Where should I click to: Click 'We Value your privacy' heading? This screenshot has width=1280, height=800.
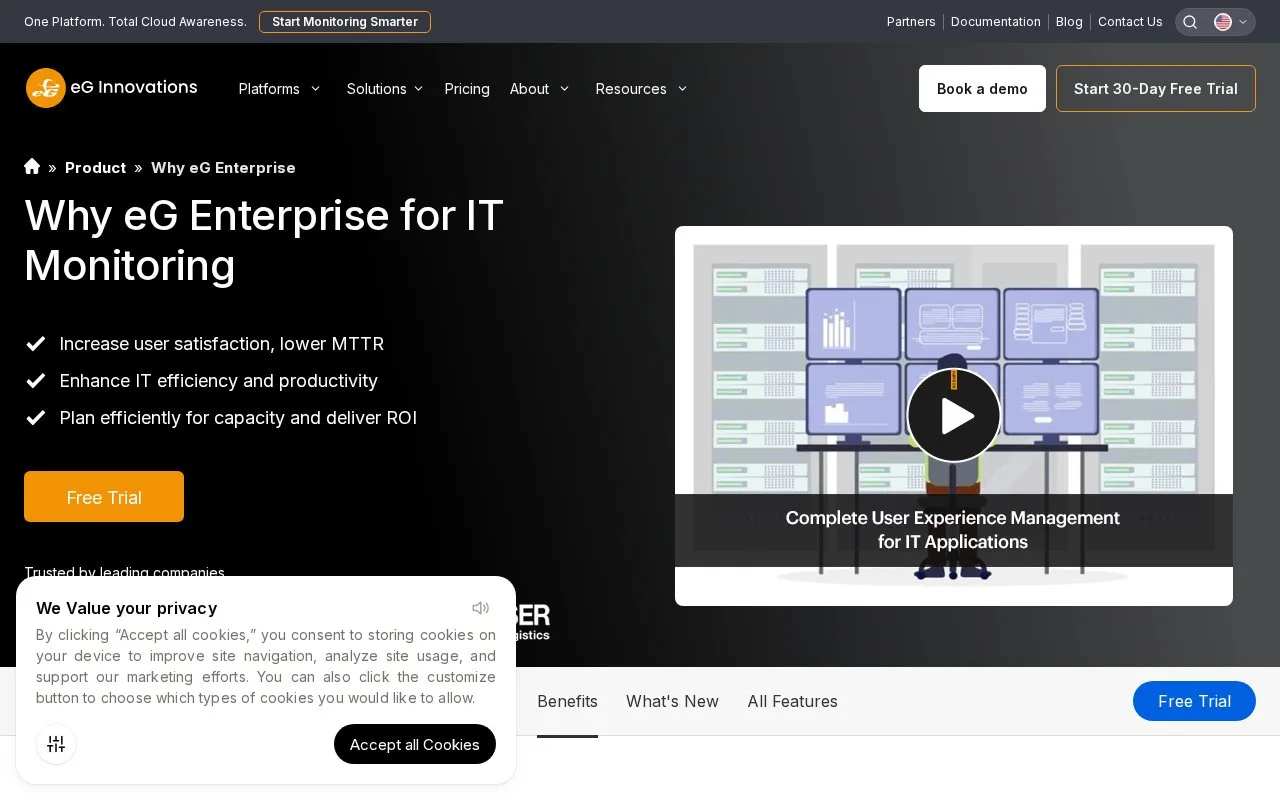point(126,608)
